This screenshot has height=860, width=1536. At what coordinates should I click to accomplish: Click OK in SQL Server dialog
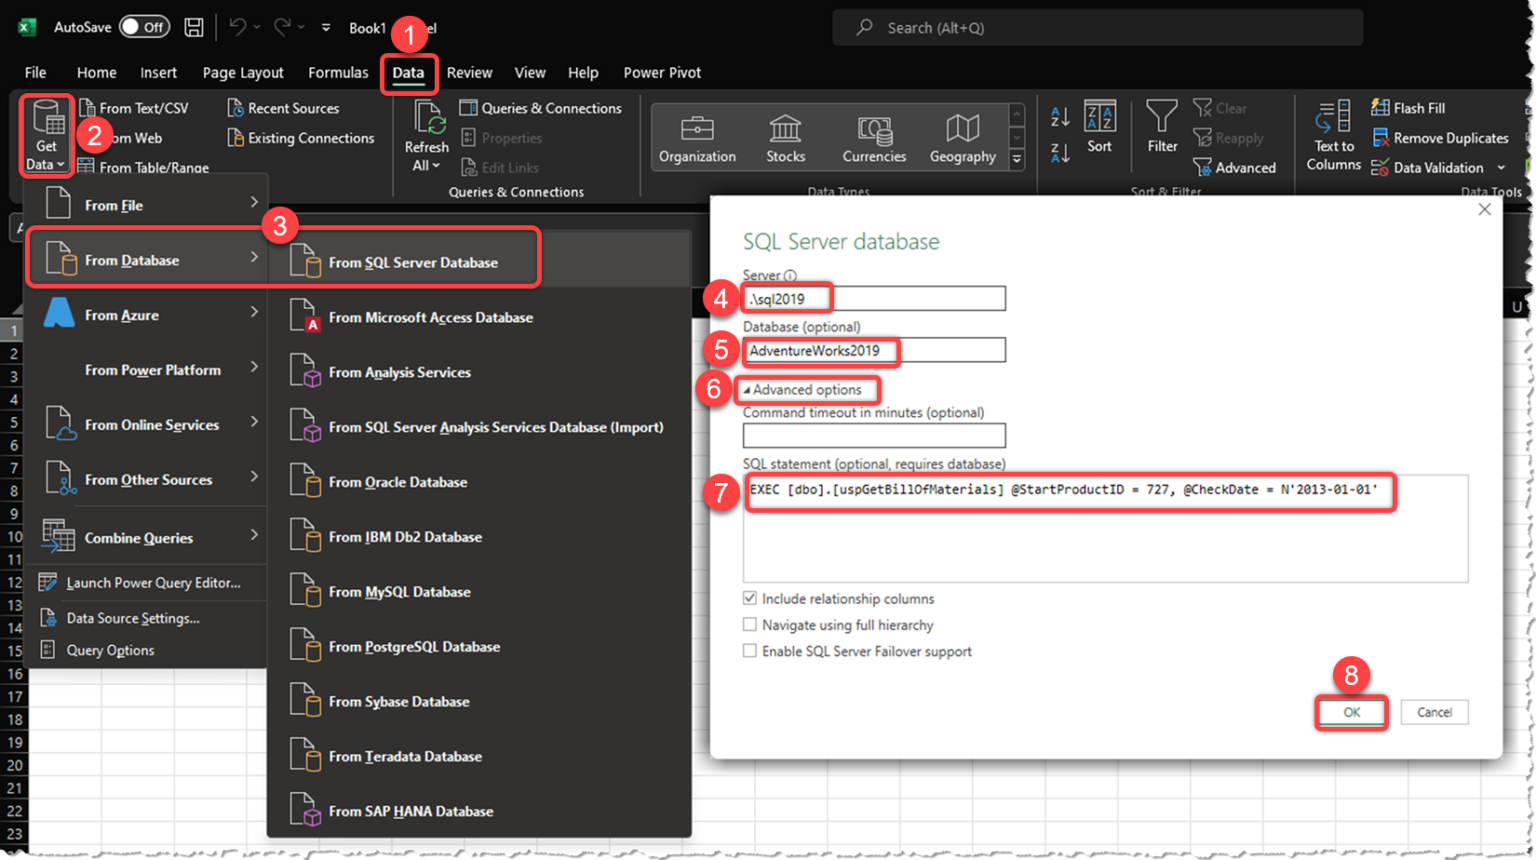point(1351,712)
